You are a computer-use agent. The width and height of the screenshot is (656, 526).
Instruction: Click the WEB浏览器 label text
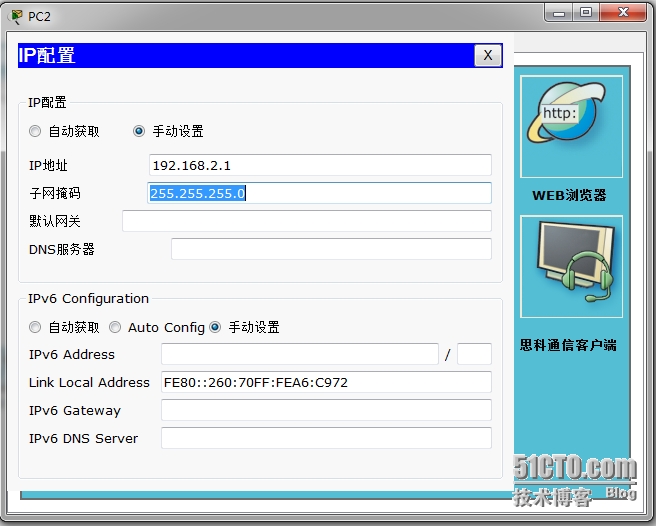click(x=569, y=195)
